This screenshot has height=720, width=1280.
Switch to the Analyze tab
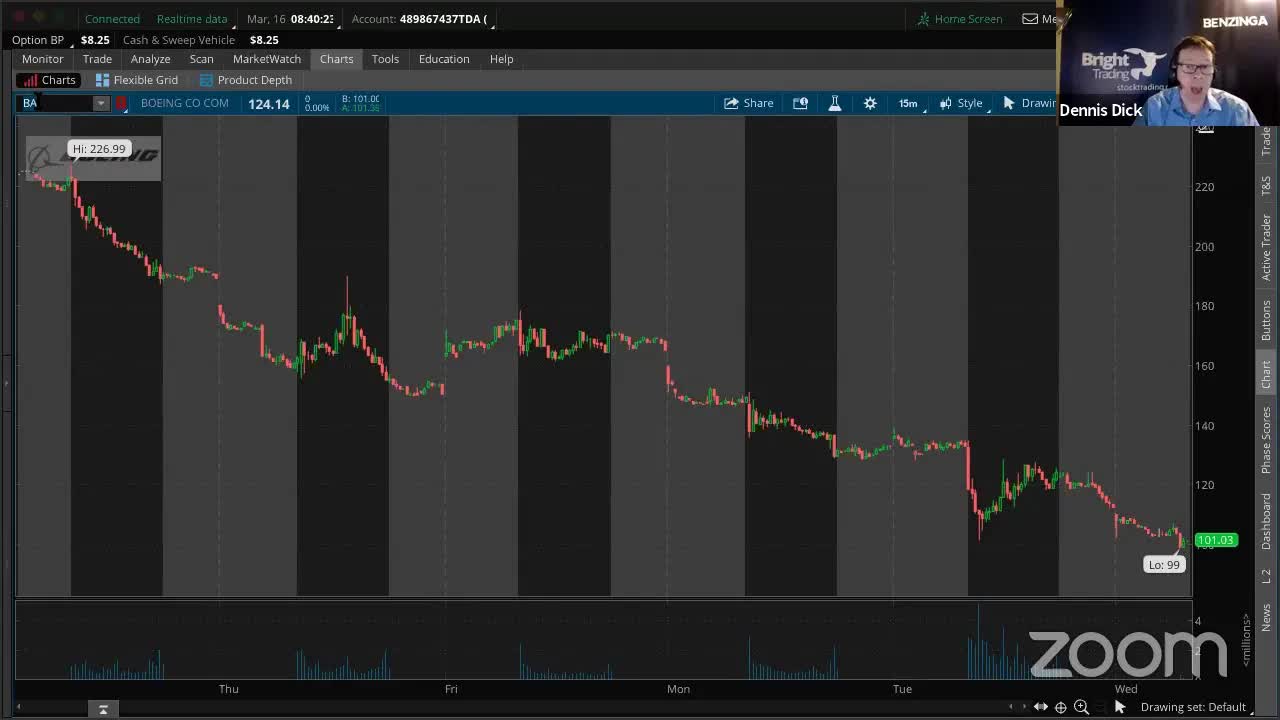point(150,59)
